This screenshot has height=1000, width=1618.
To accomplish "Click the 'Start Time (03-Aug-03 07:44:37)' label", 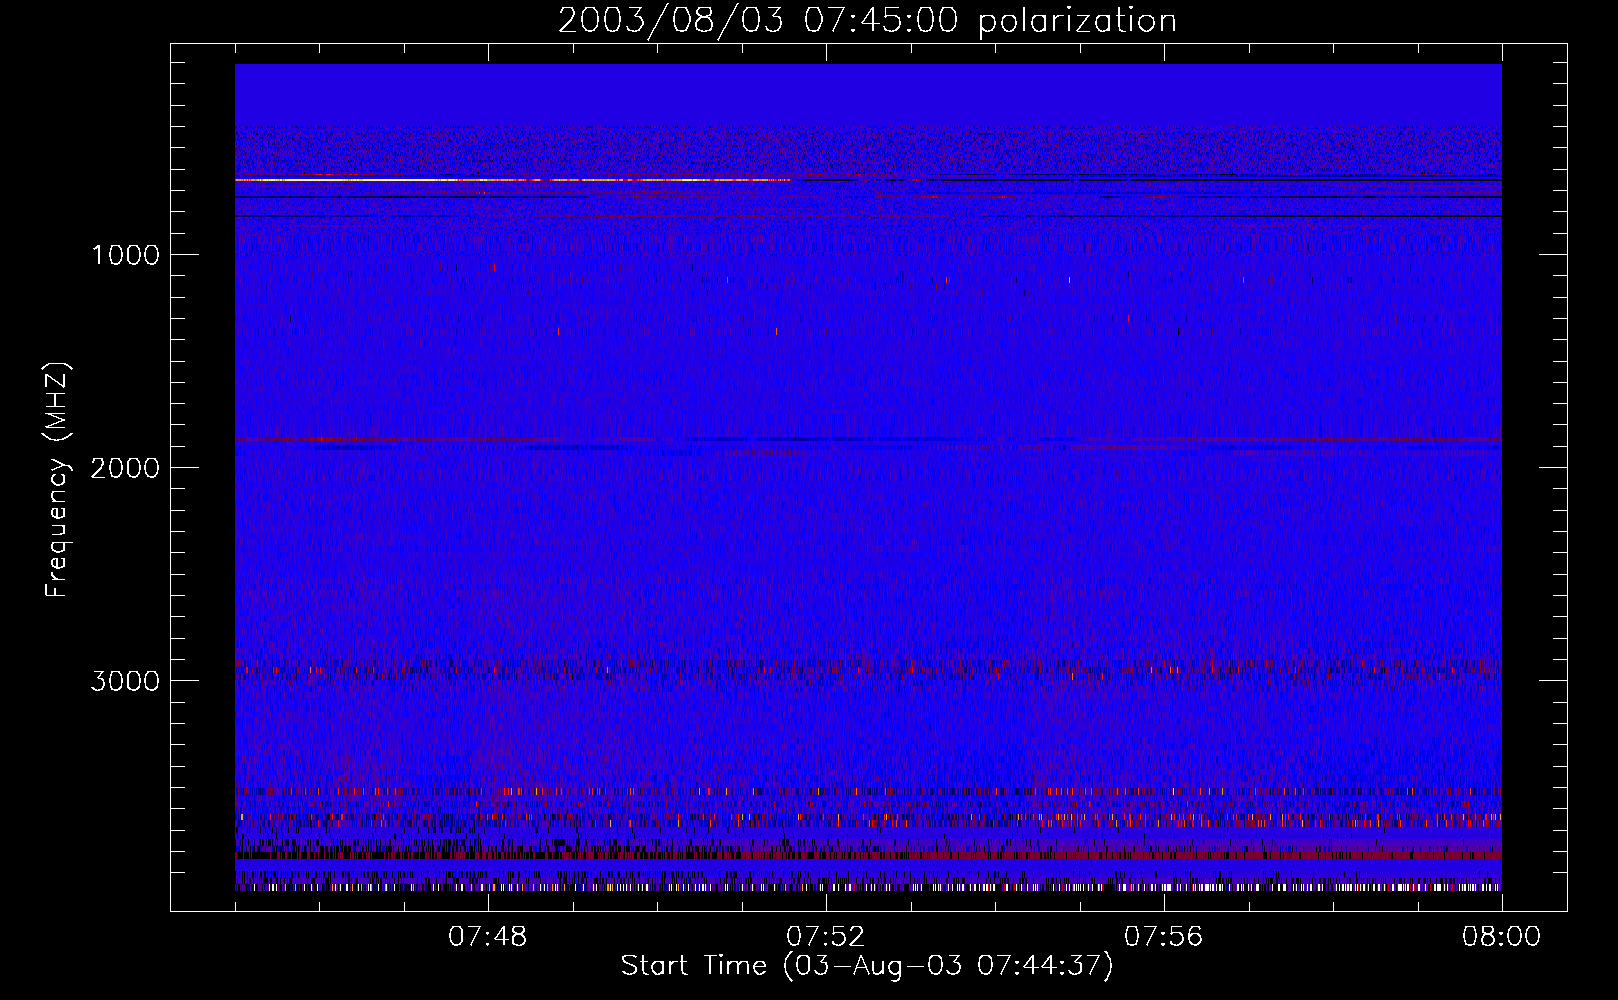I will point(867,966).
